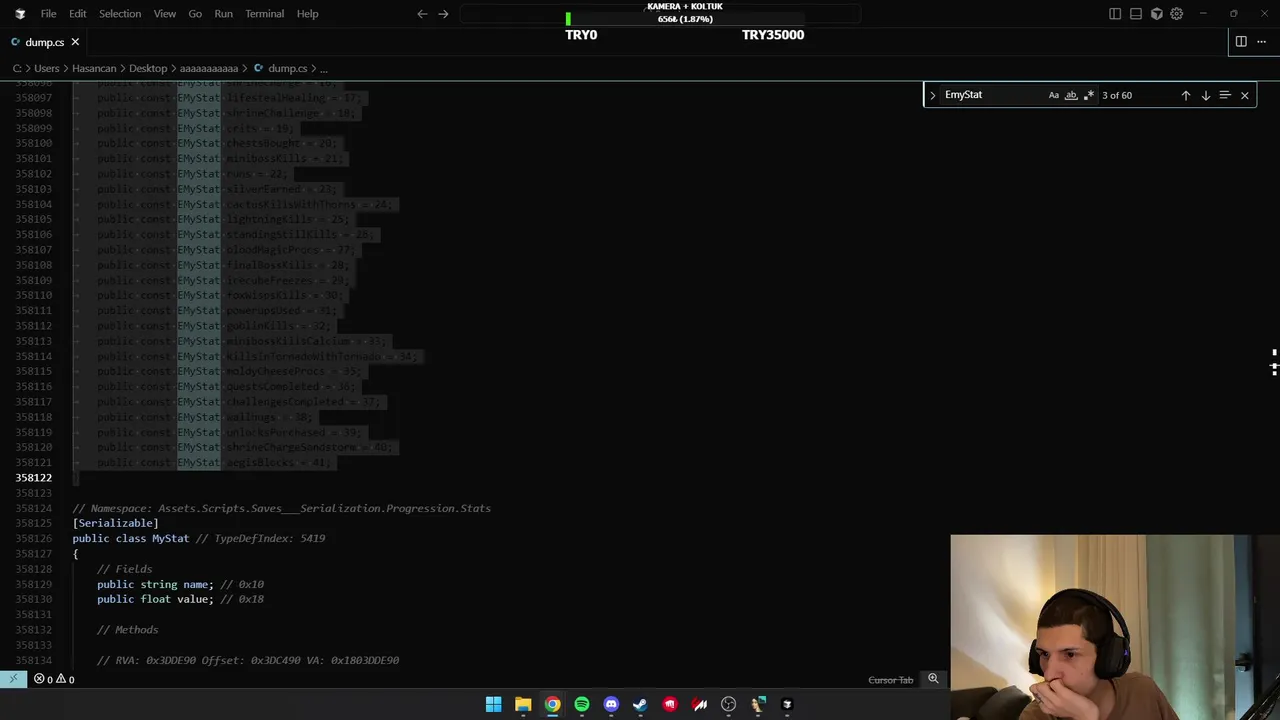Open the C: breadcrumb dropdown
The image size is (1280, 720).
(17, 68)
